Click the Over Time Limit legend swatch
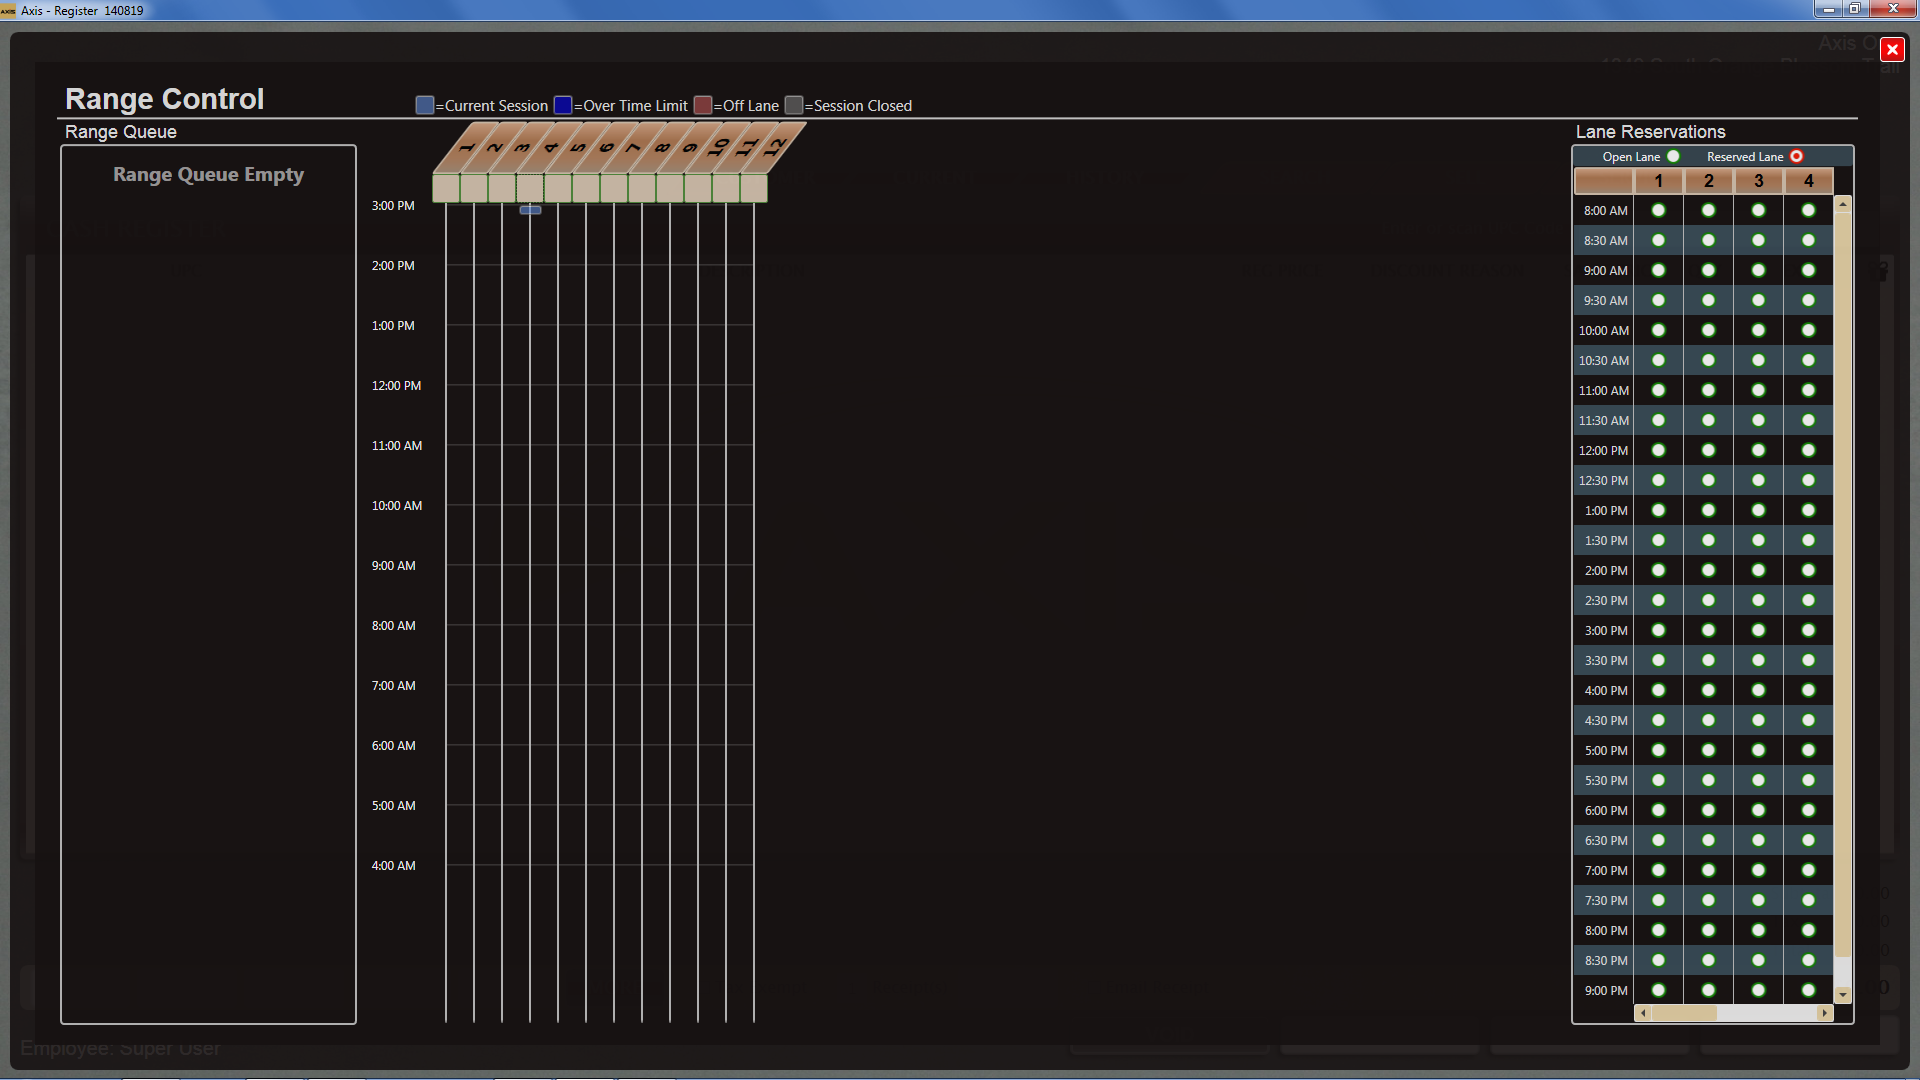Image resolution: width=1920 pixels, height=1080 pixels. click(563, 105)
